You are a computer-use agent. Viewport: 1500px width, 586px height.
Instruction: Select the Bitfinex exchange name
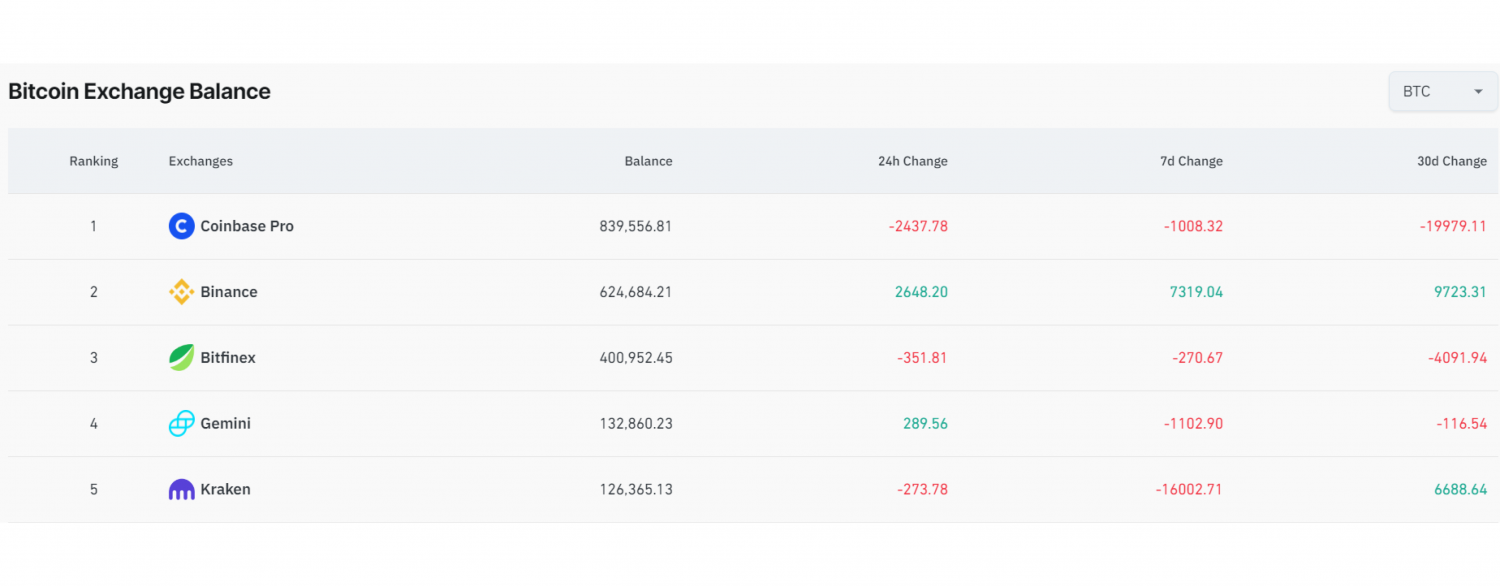tap(228, 358)
